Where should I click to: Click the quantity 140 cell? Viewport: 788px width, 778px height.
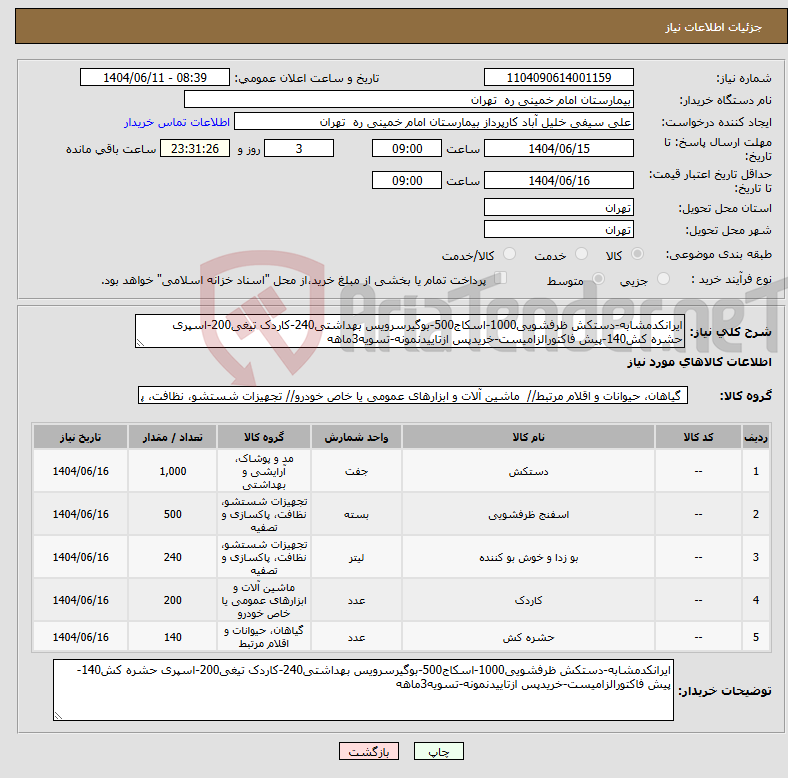click(x=172, y=637)
